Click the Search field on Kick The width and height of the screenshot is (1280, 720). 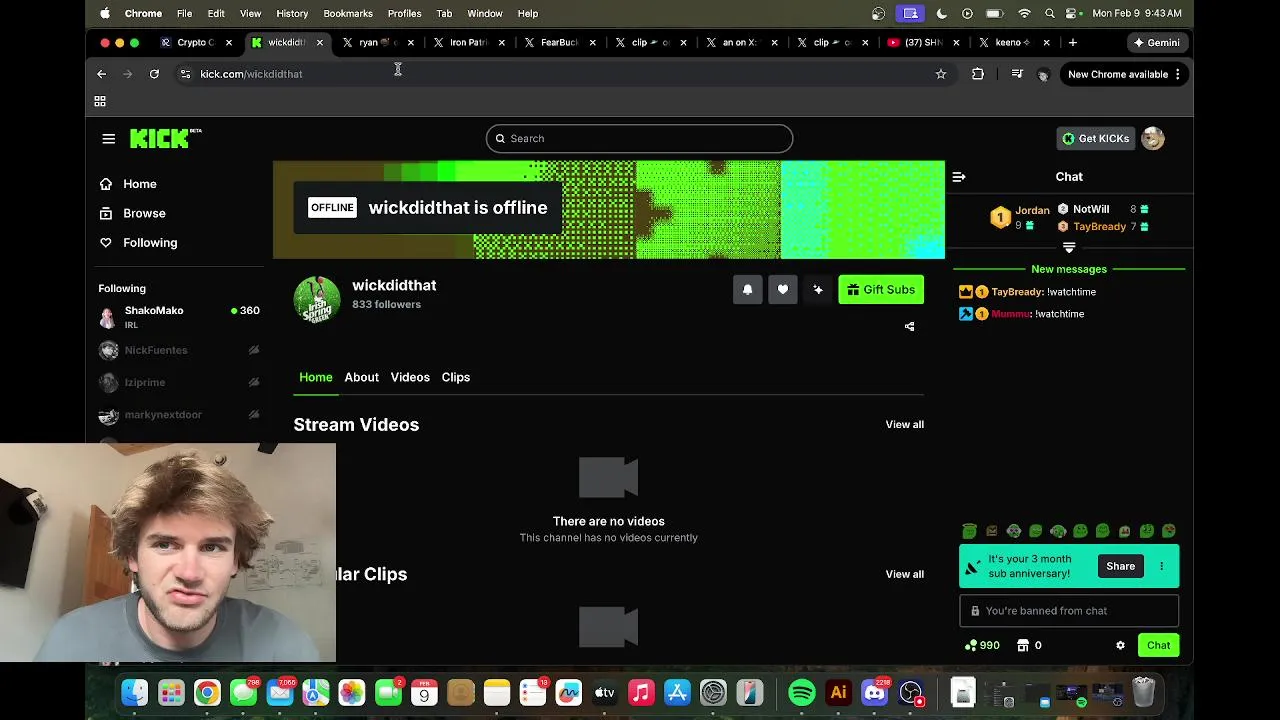639,139
